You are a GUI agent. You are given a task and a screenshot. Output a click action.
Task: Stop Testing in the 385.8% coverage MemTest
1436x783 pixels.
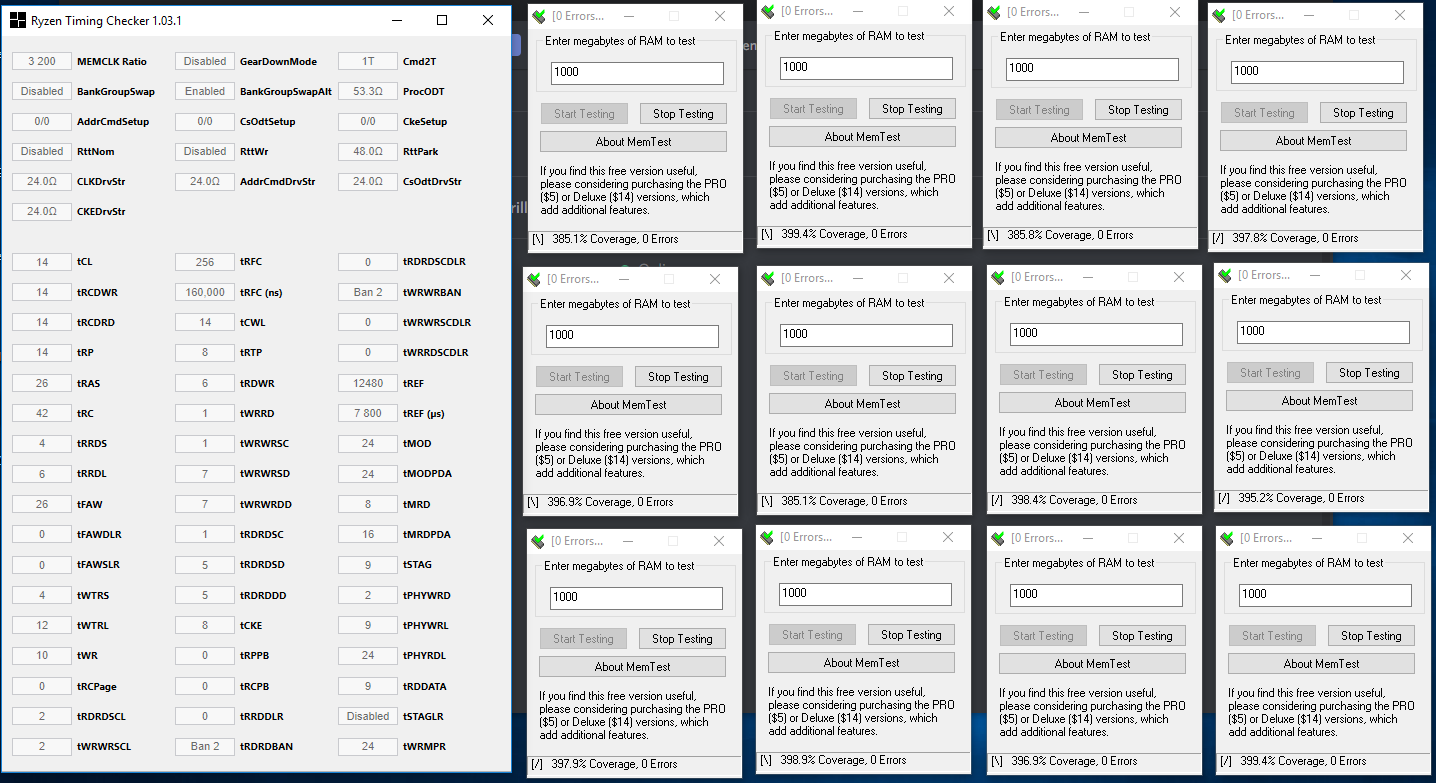pos(1138,110)
